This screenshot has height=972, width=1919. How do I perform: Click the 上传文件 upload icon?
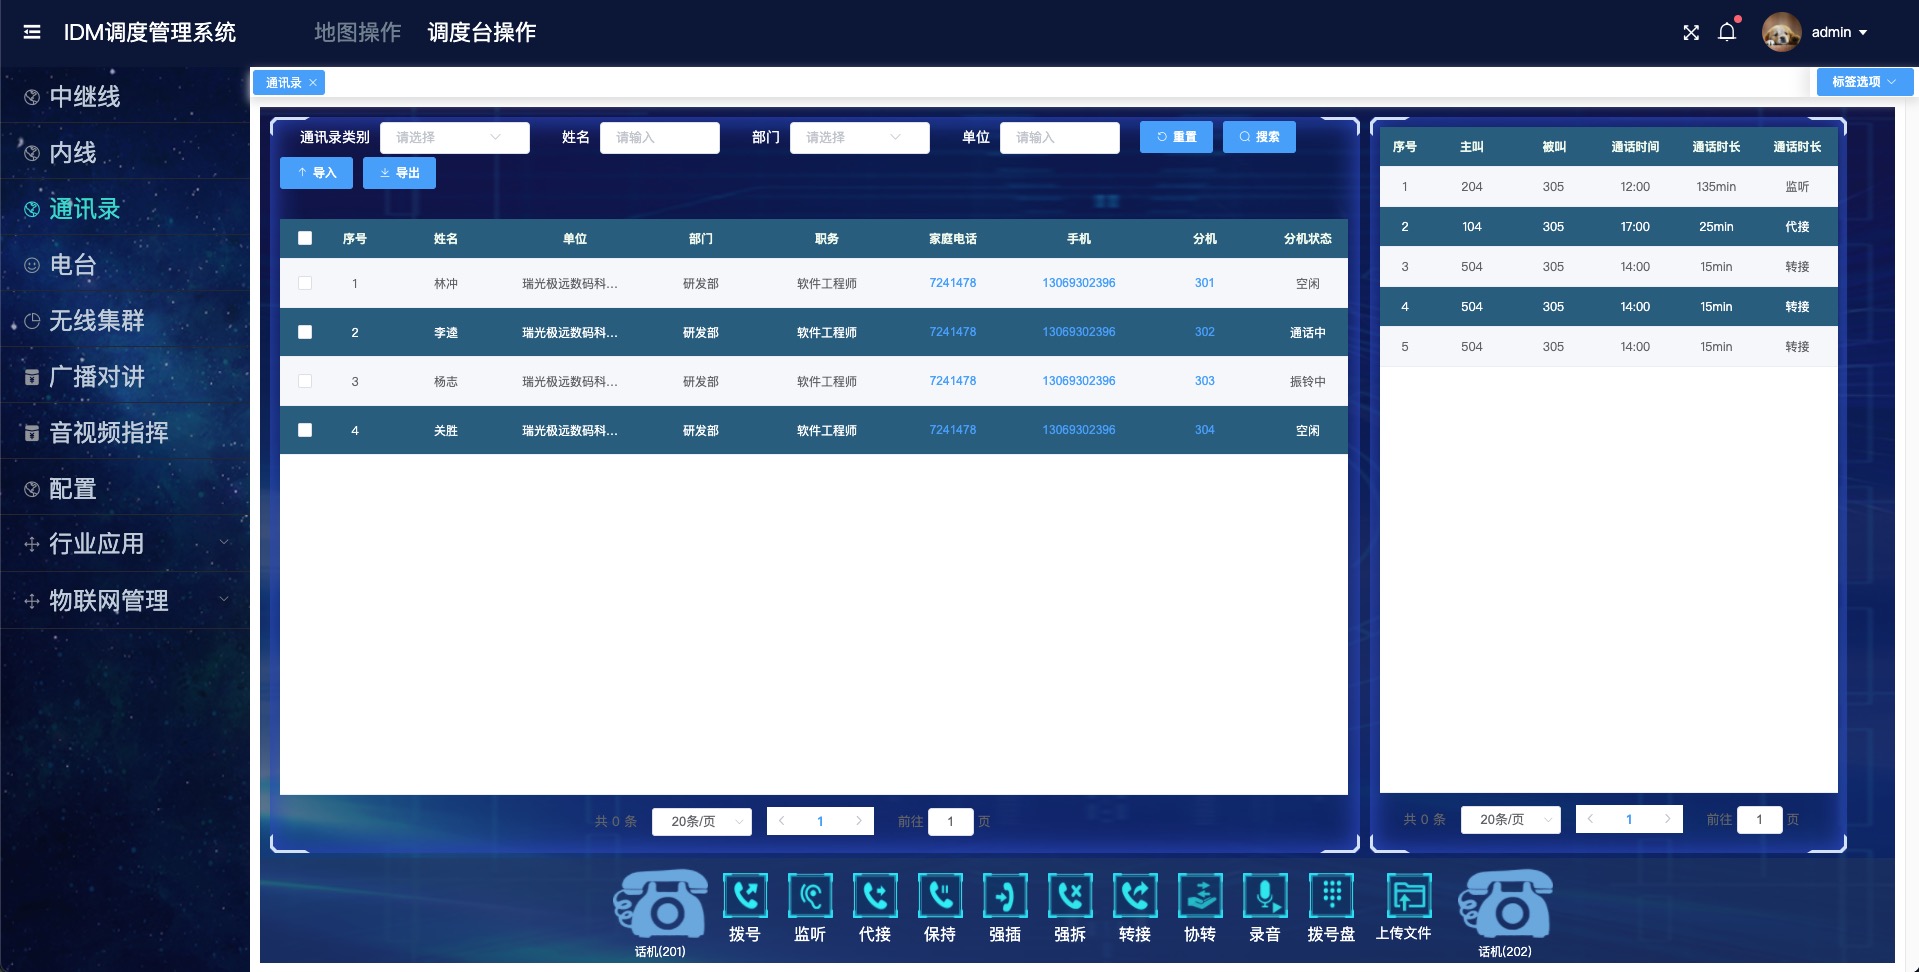coord(1408,896)
